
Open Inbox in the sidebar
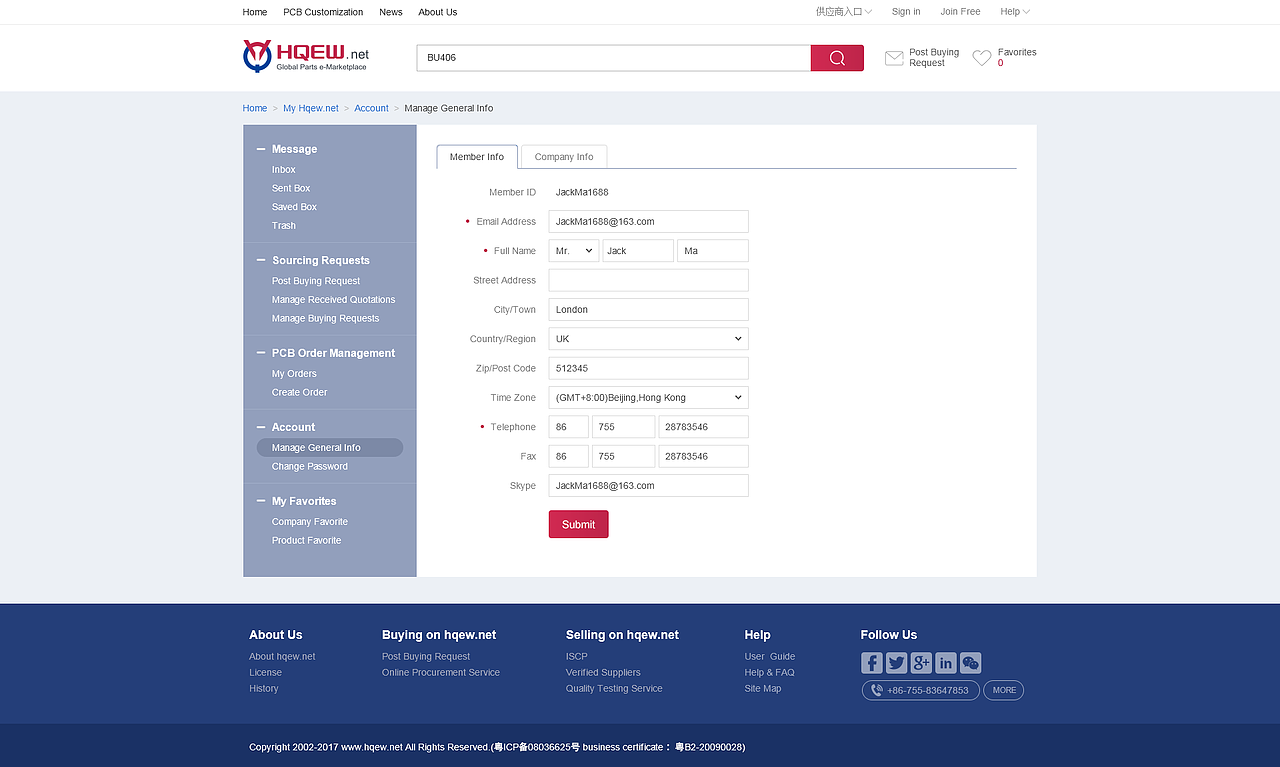pyautogui.click(x=284, y=170)
